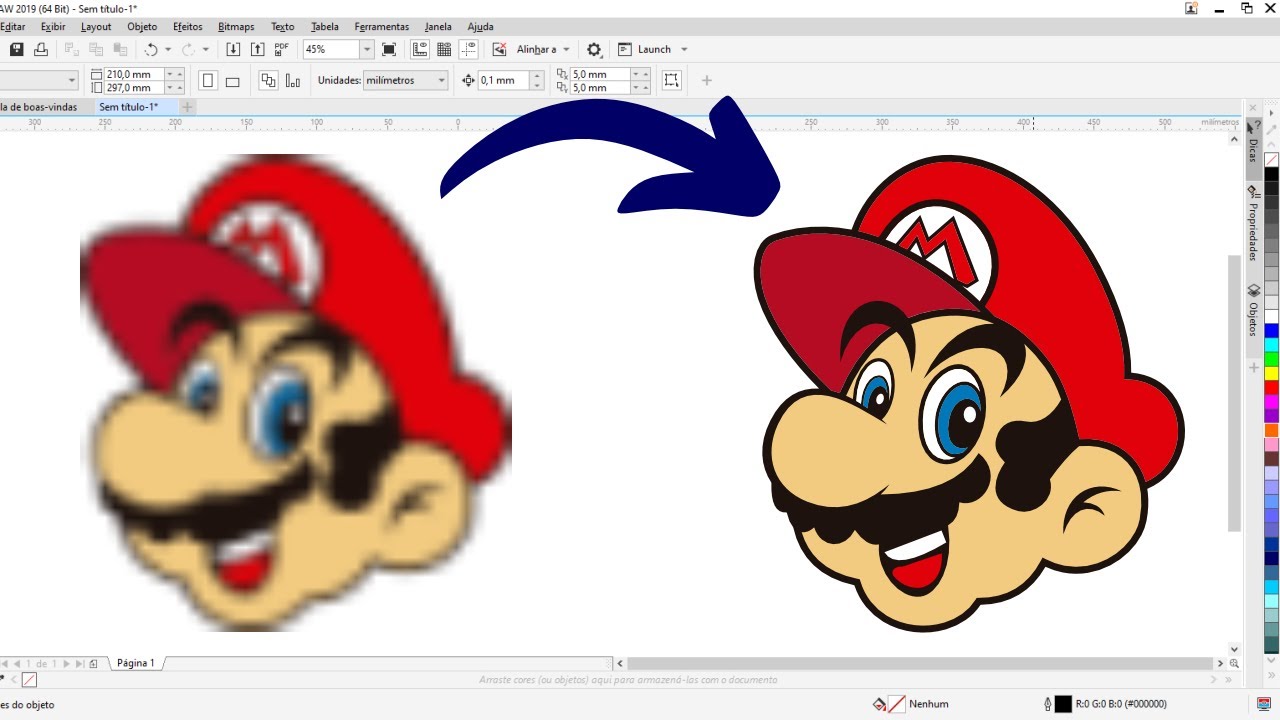Click the fill color Nenhum indicator
1280x720 pixels.
(910, 704)
